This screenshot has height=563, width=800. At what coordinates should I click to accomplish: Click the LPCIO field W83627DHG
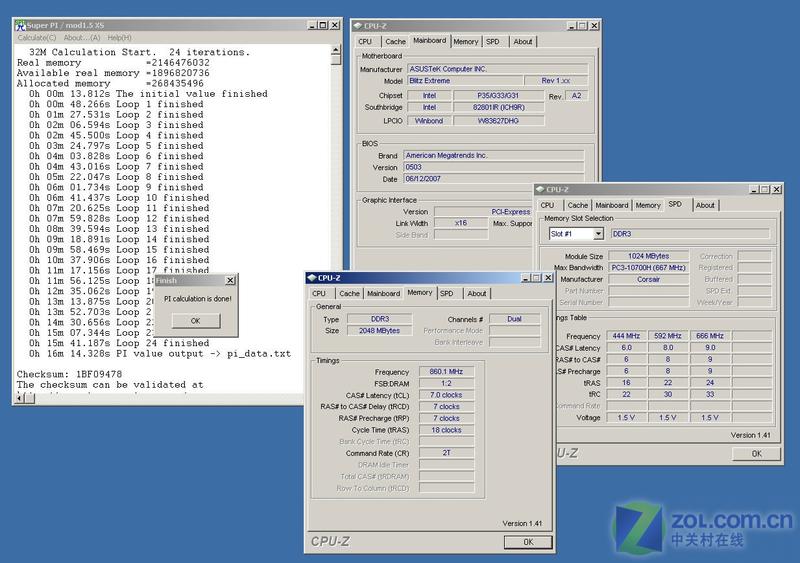point(498,121)
